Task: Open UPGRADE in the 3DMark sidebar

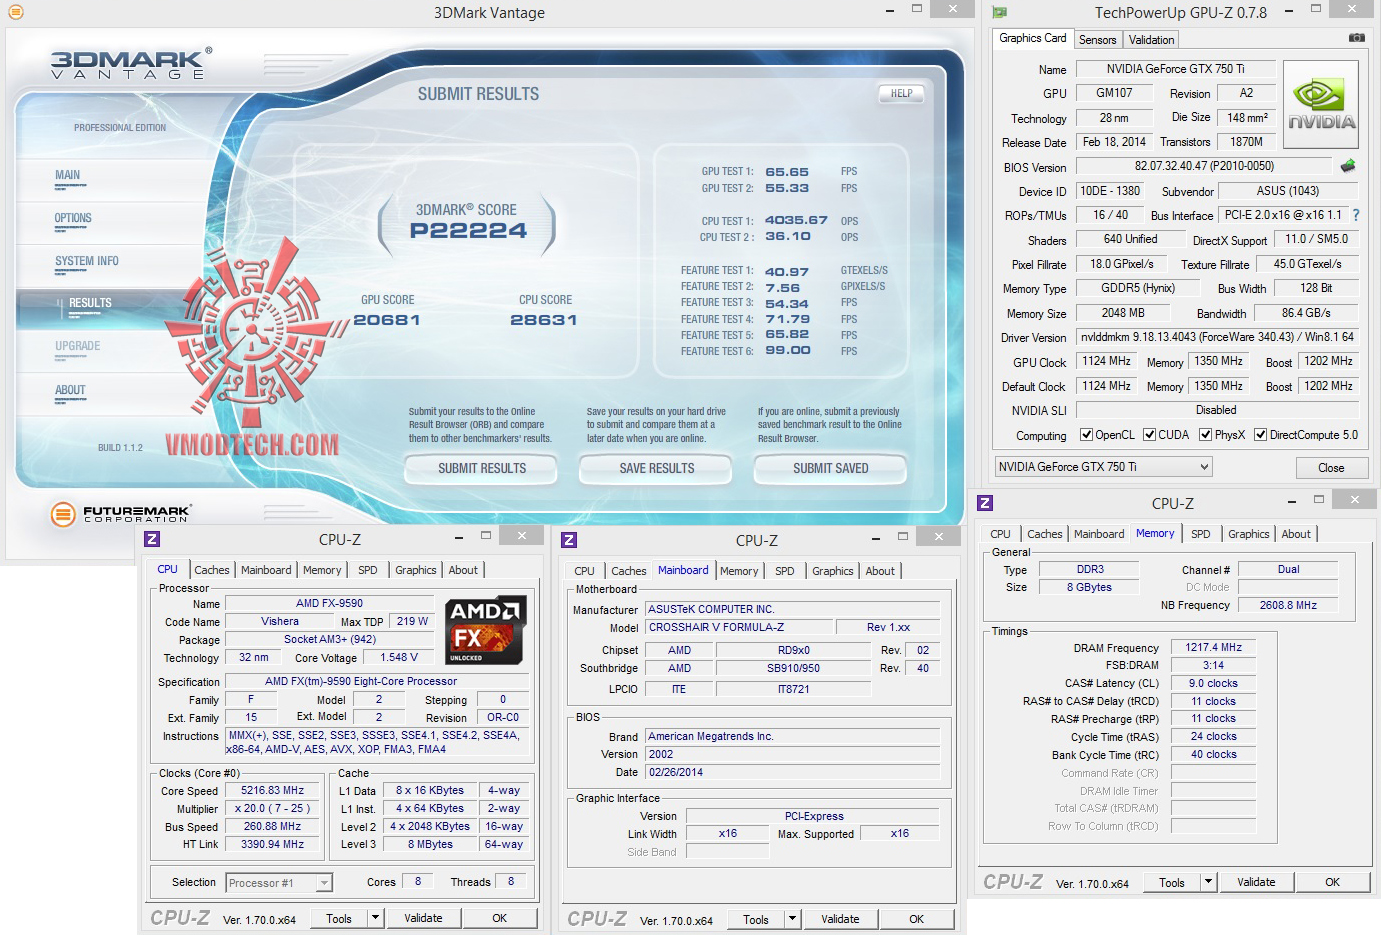Action: [78, 346]
